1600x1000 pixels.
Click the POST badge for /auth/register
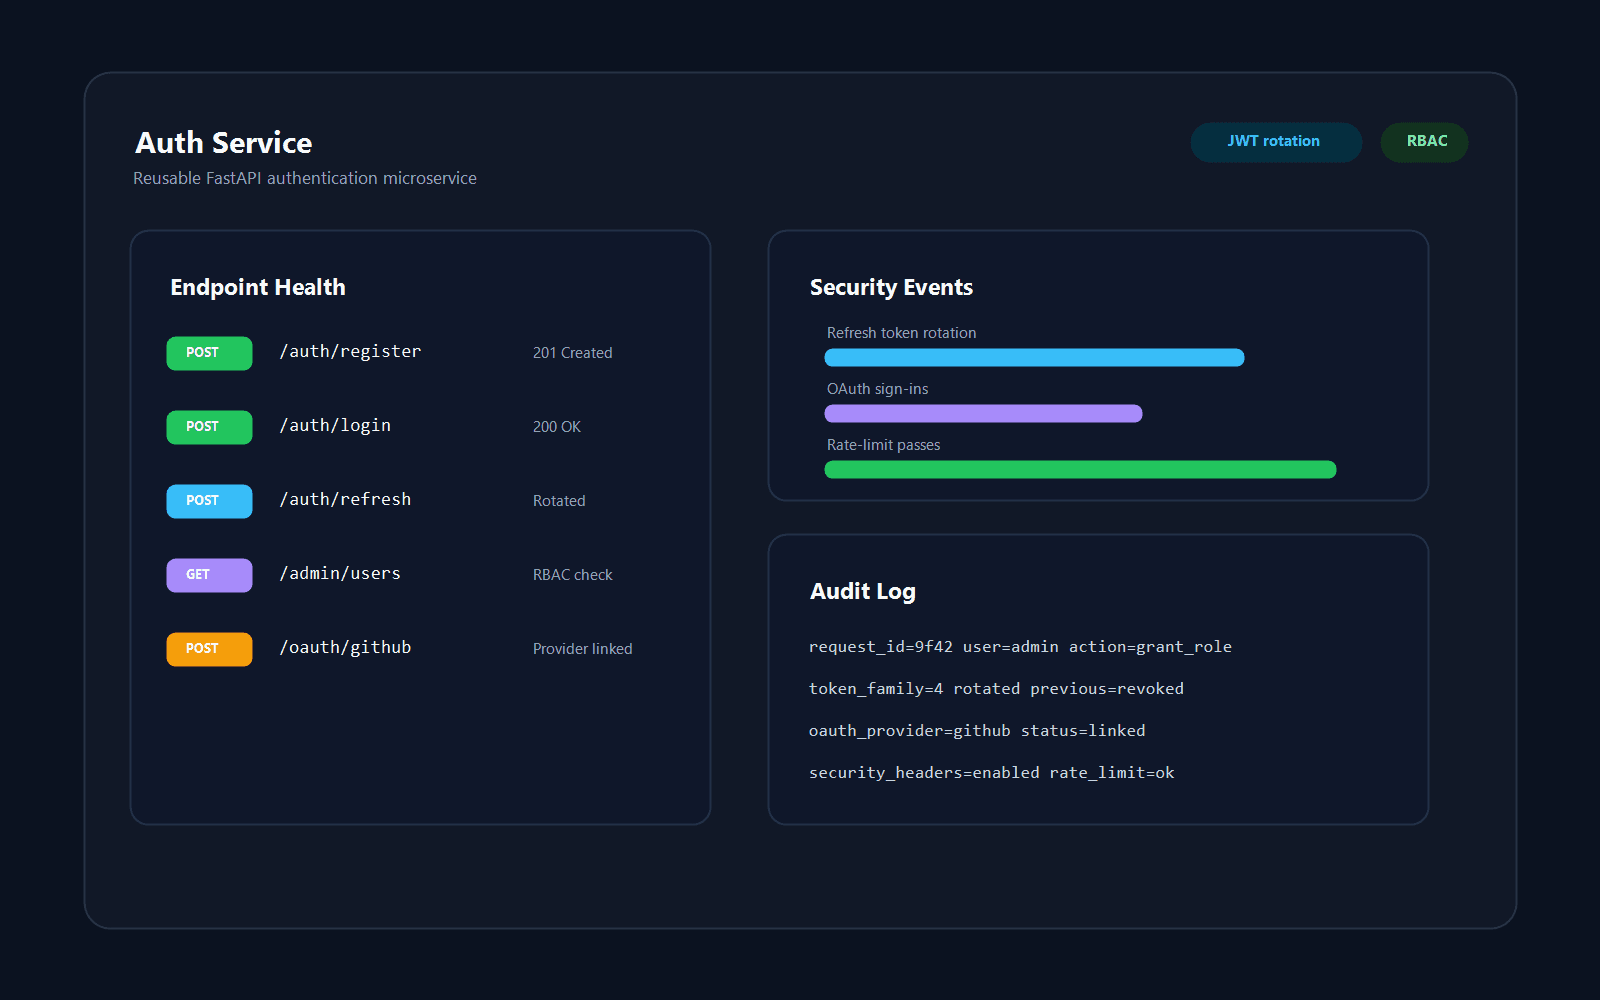tap(209, 353)
